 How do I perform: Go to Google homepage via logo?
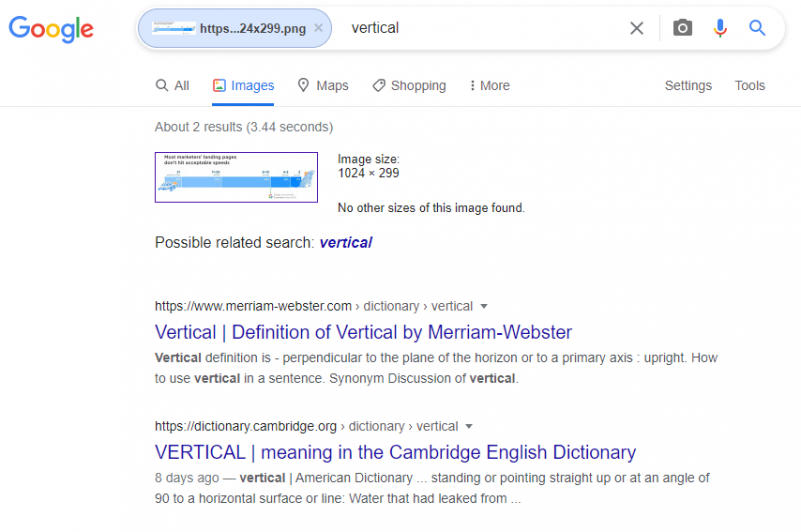51,29
